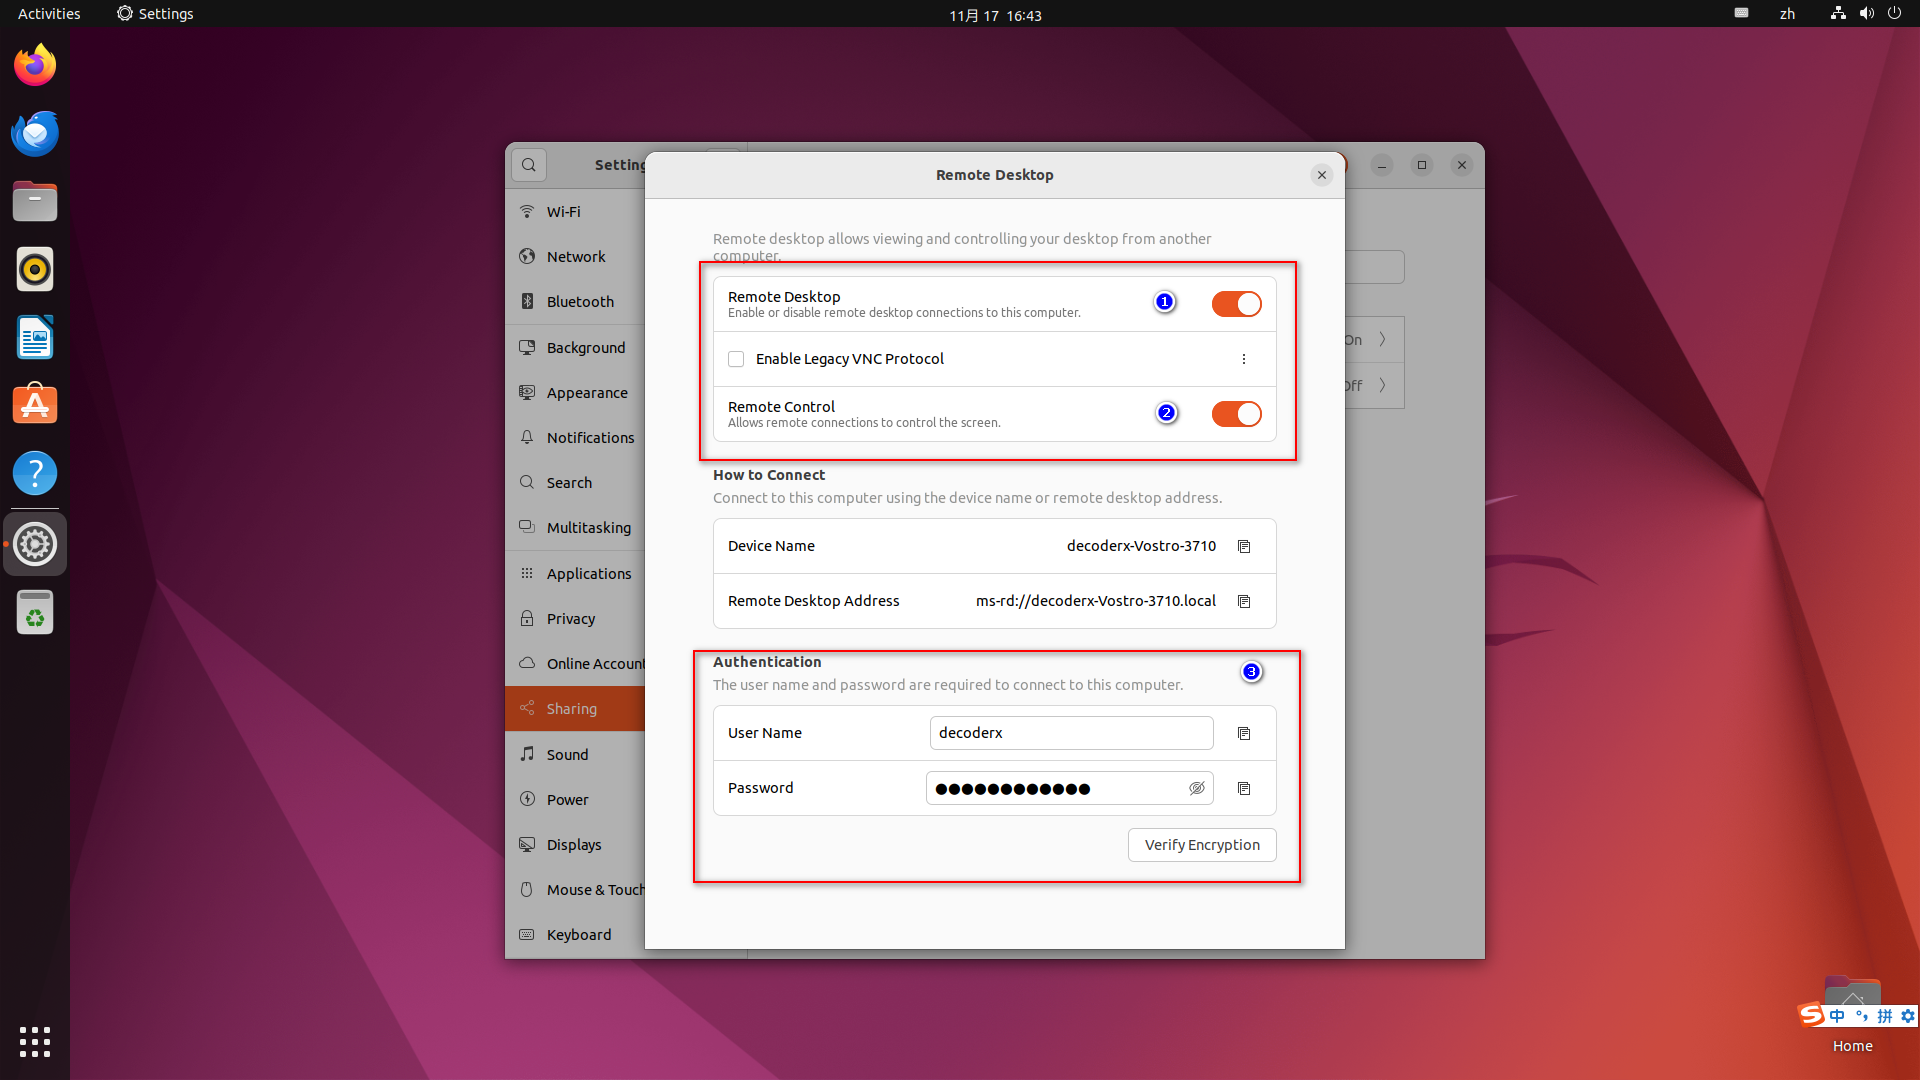Open Firefox from the dock
Image resolution: width=1920 pixels, height=1080 pixels.
coord(35,66)
